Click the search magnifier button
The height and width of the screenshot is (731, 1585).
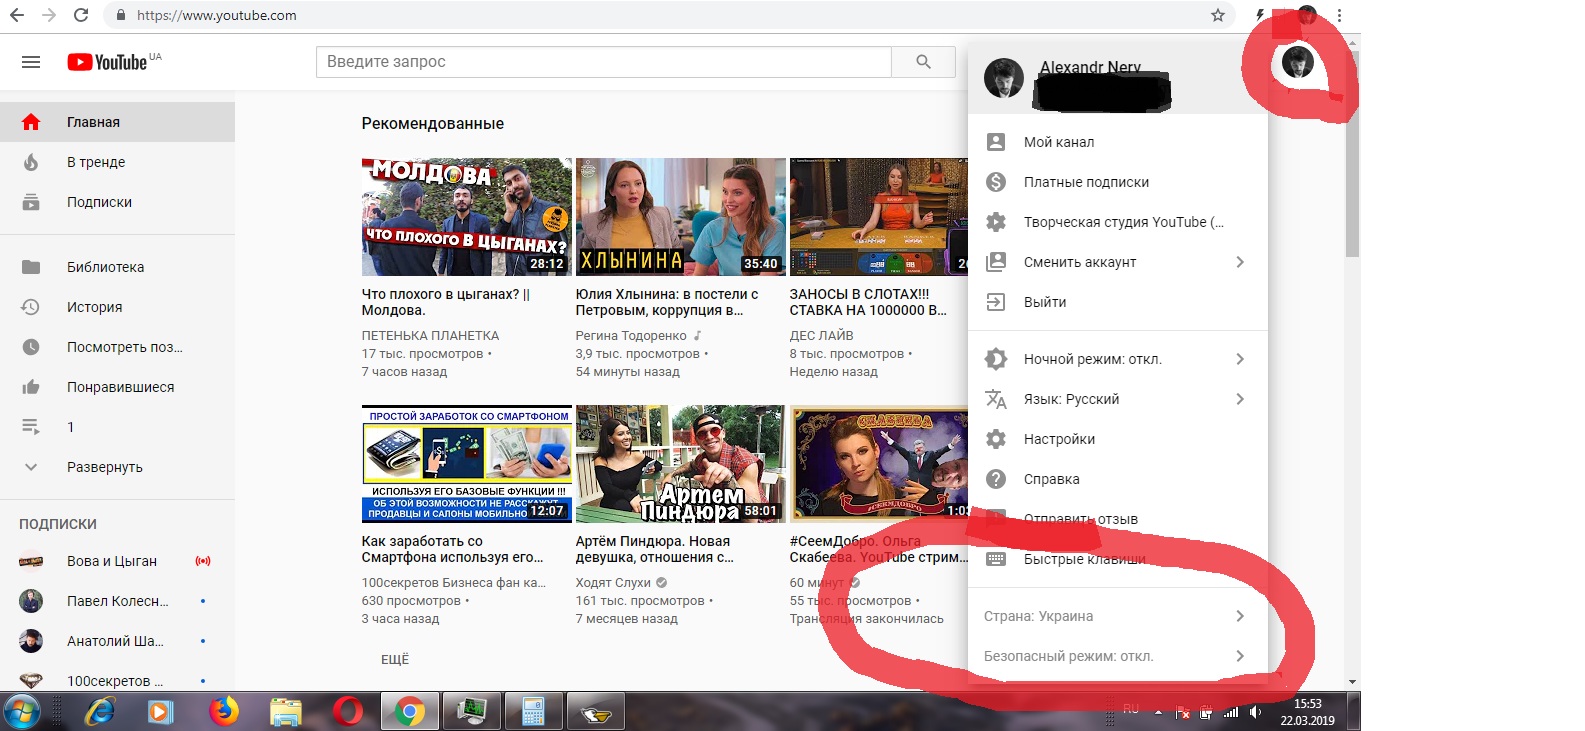point(923,62)
